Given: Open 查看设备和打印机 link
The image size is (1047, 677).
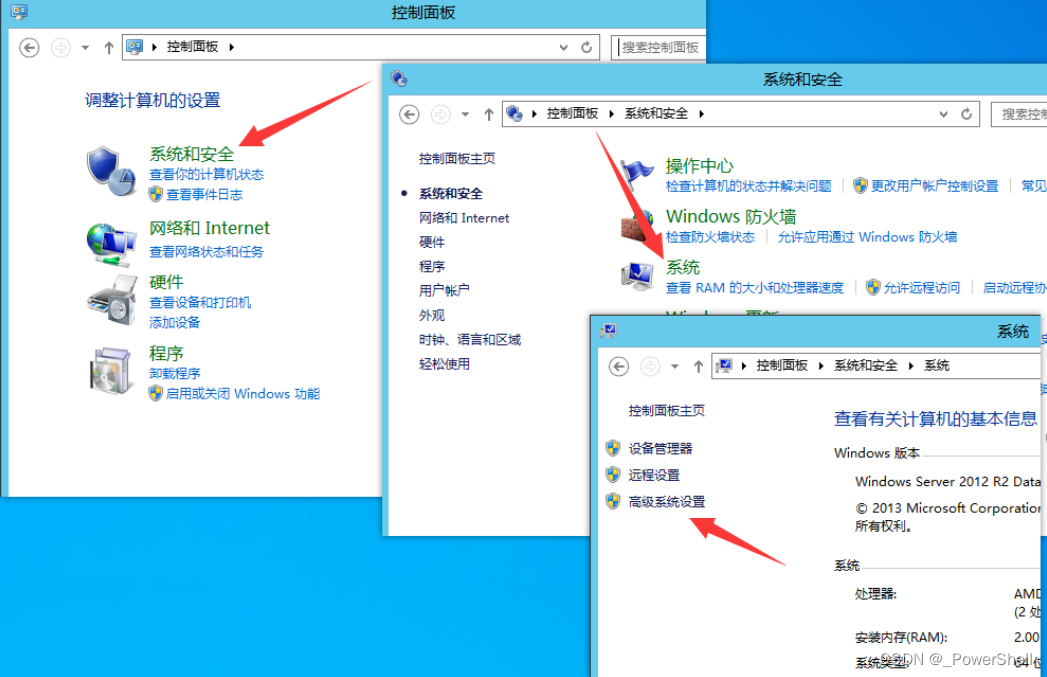Looking at the screenshot, I should (200, 302).
